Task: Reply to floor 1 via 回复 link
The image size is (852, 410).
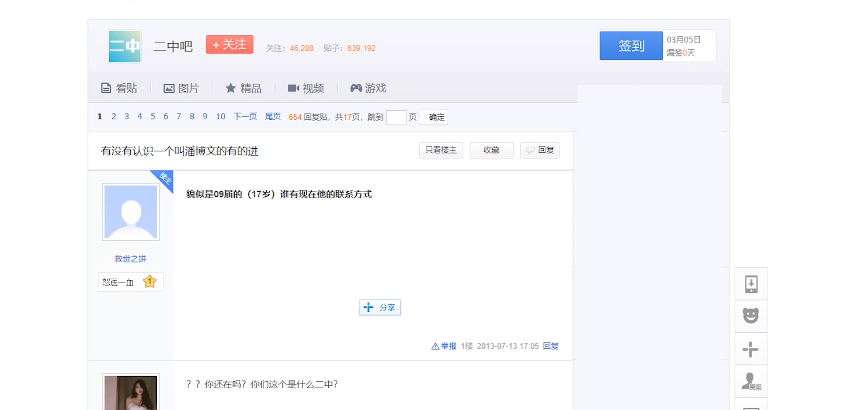Action: [x=550, y=346]
